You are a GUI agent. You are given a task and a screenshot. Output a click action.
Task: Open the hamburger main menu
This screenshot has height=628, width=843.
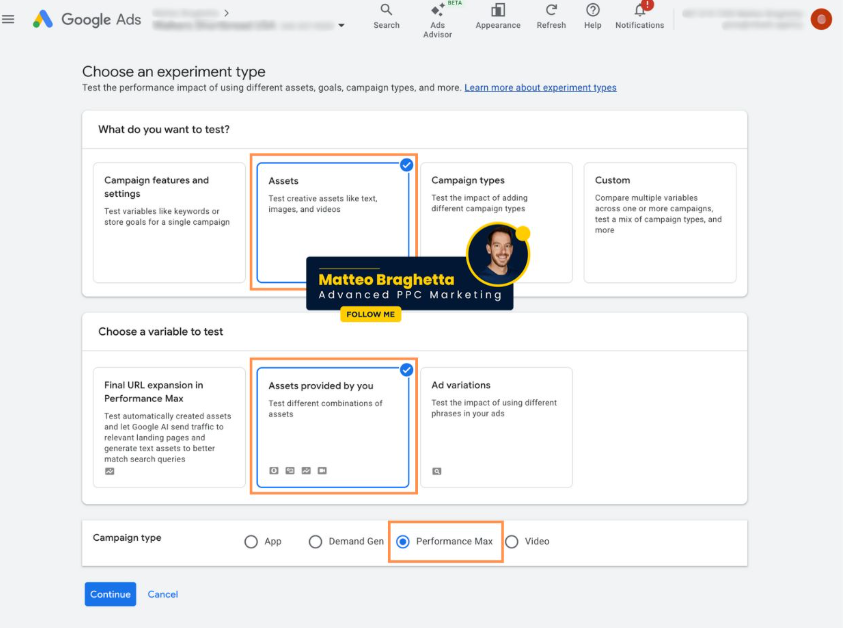point(9,19)
